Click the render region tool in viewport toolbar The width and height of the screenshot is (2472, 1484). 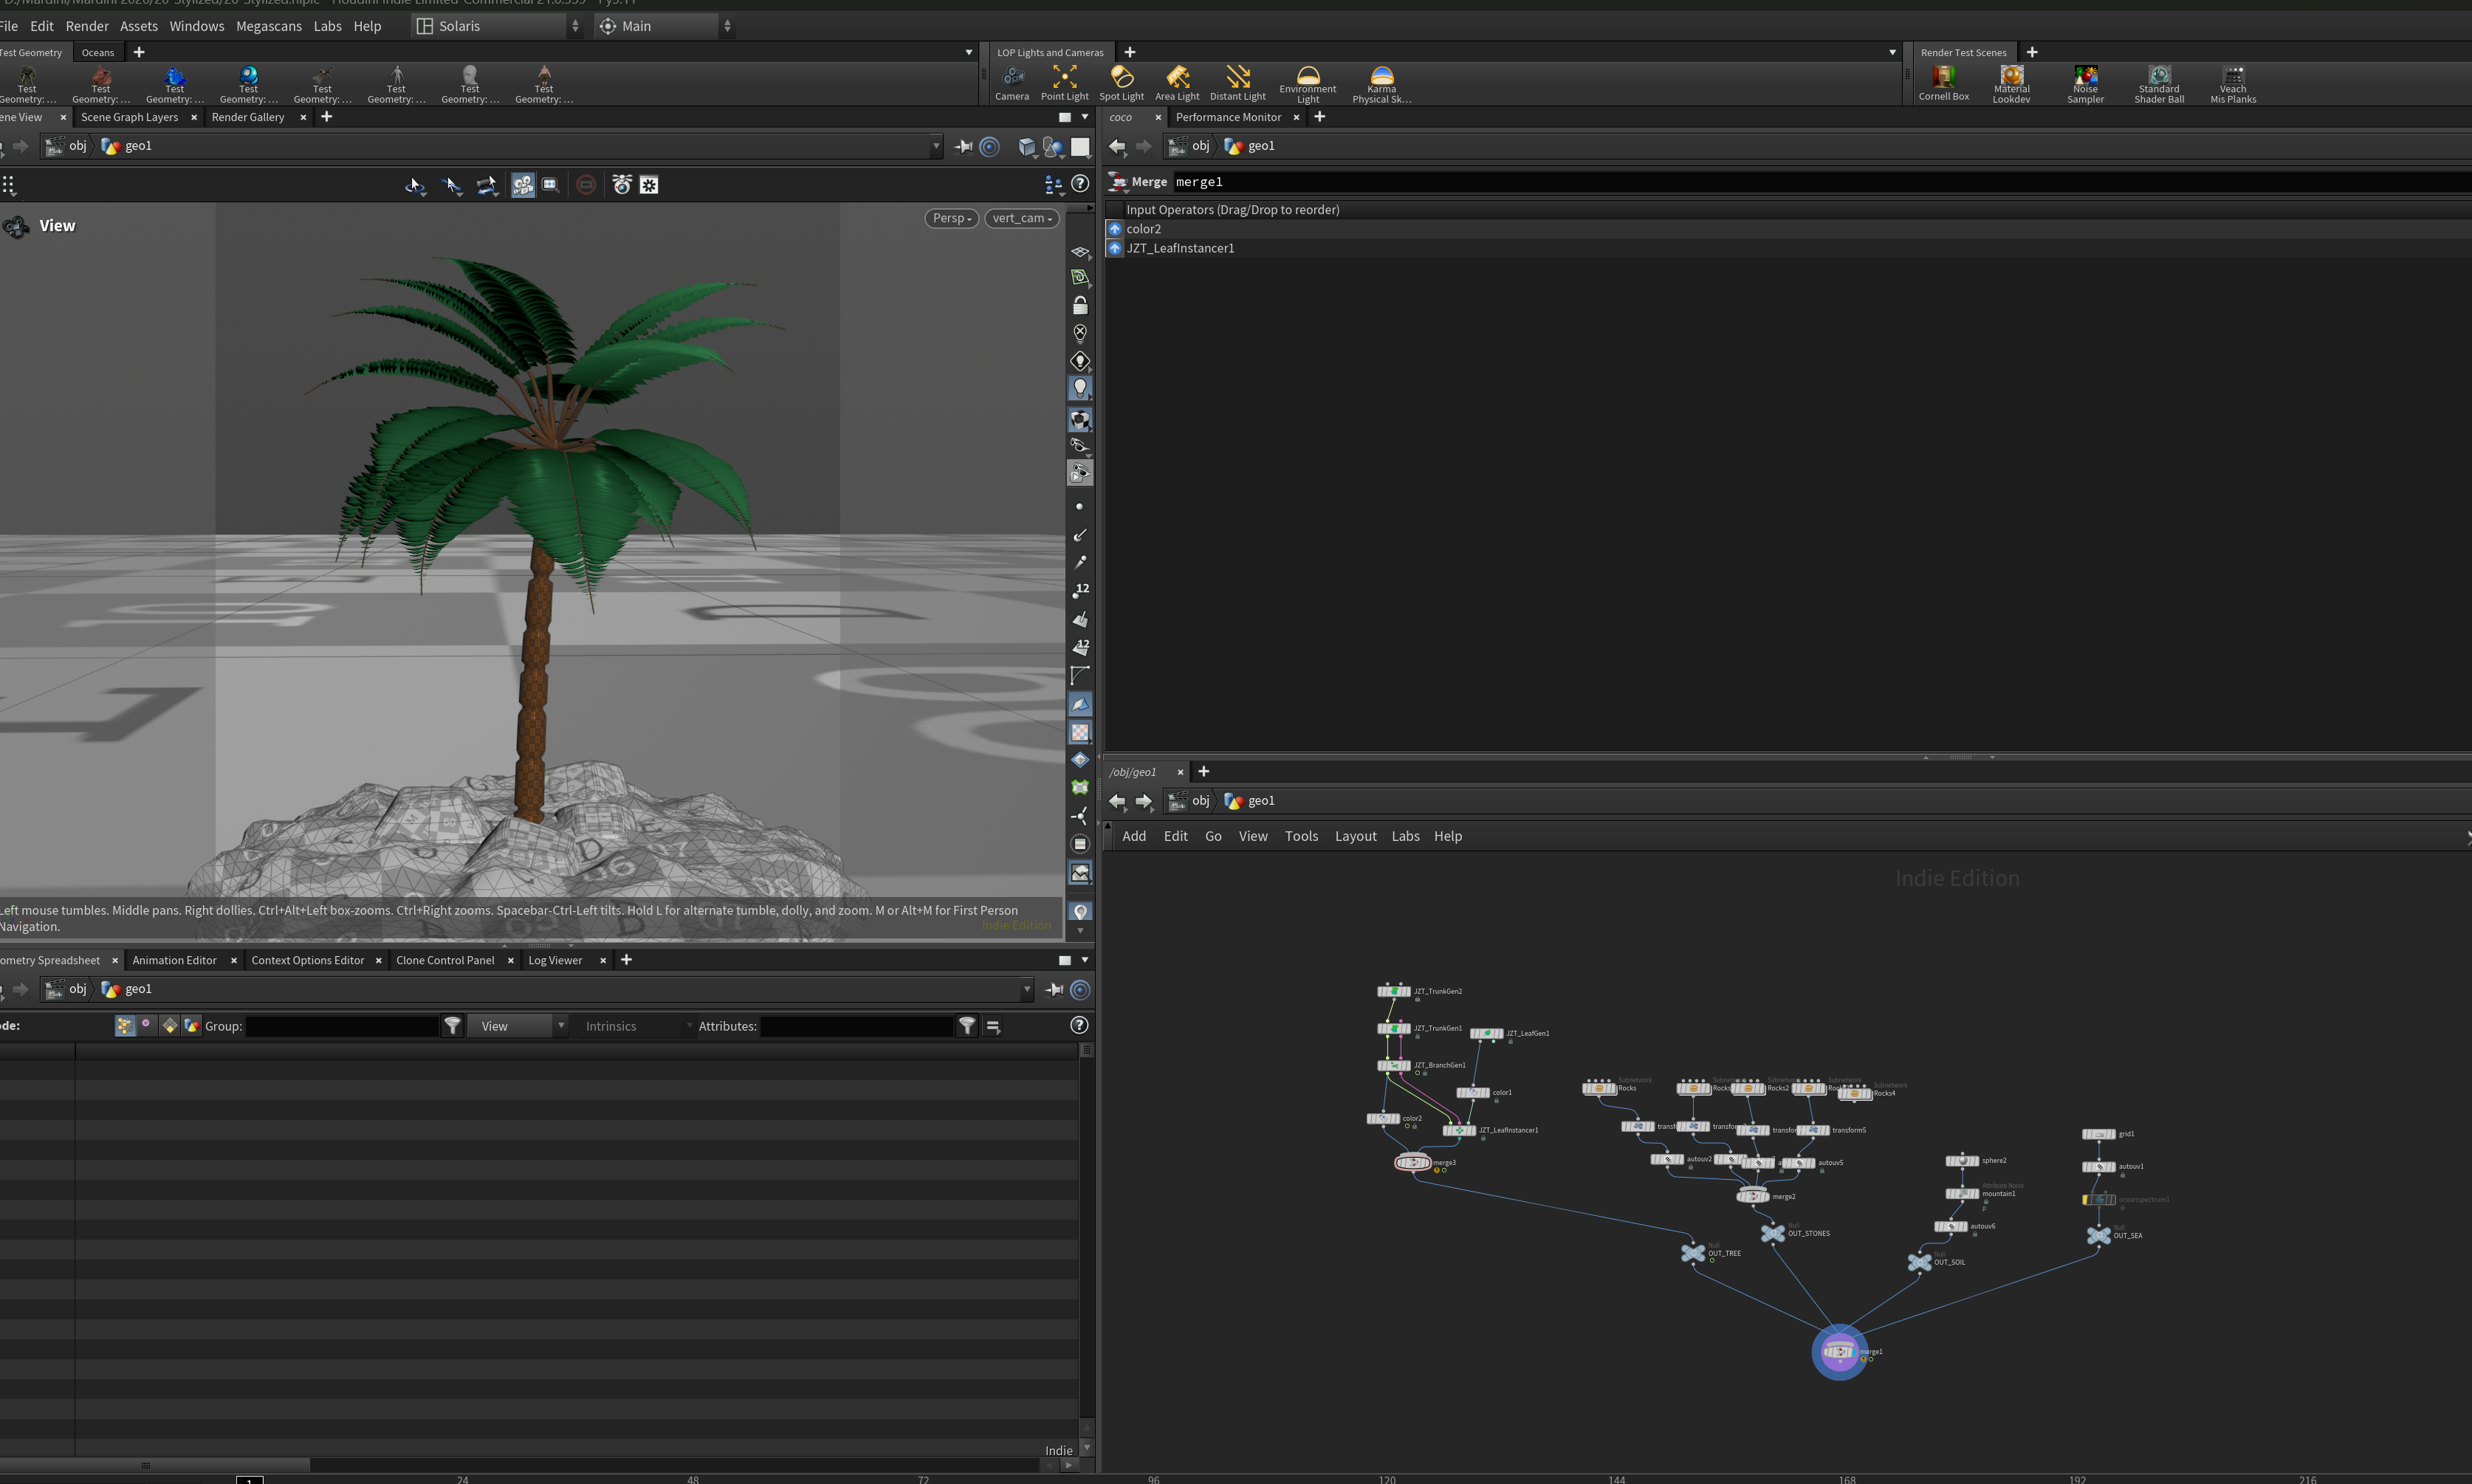click(549, 184)
